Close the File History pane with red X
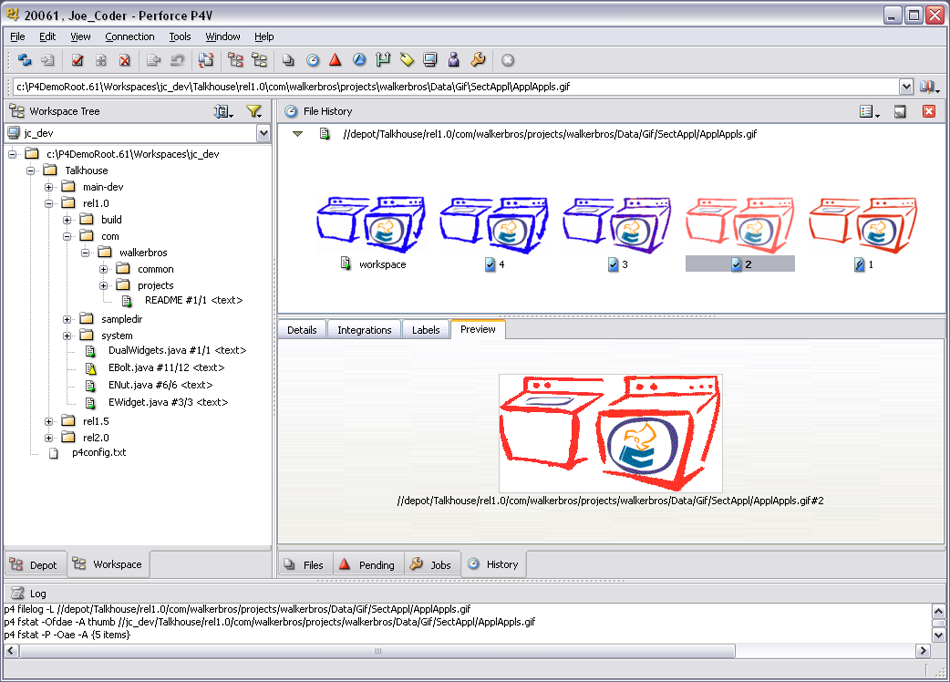950x682 pixels. coord(928,112)
